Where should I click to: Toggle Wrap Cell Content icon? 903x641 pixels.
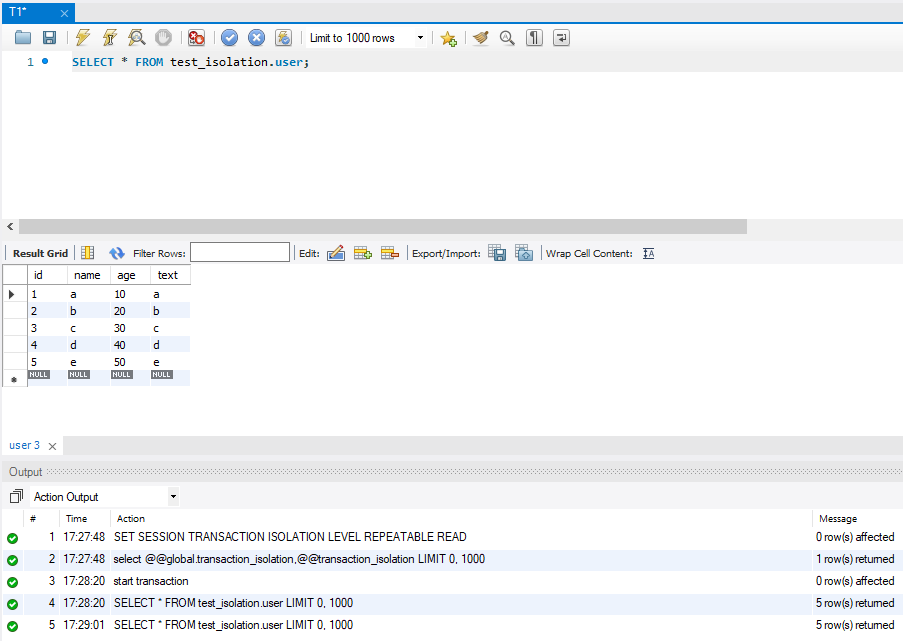[648, 253]
